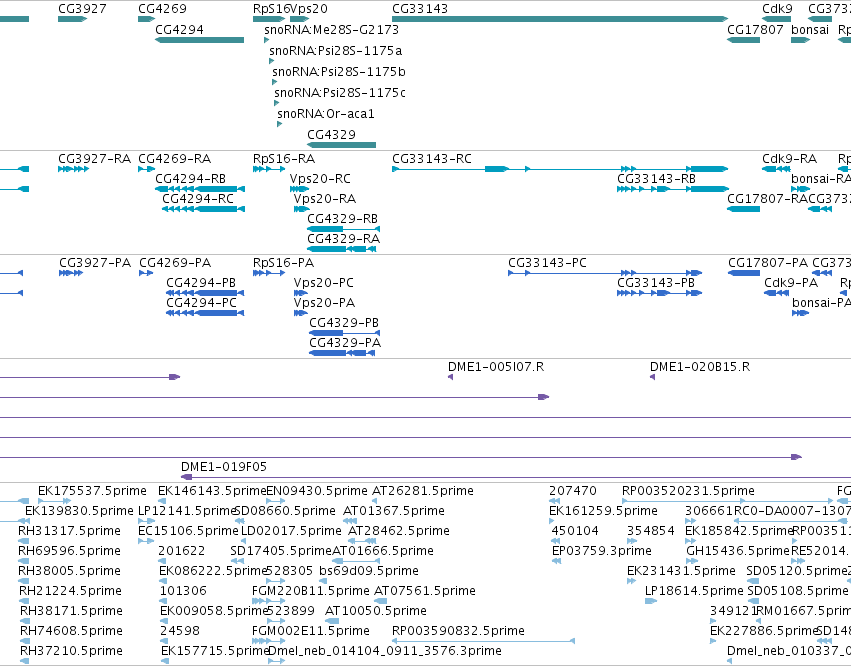This screenshot has width=851, height=666.
Task: Click the RpS16 gene label
Action: pos(271,9)
